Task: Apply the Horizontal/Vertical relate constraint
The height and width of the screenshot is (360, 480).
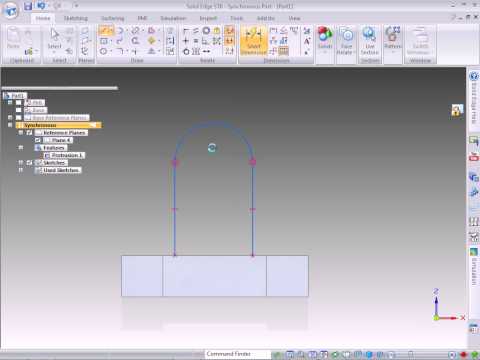Action: click(186, 41)
